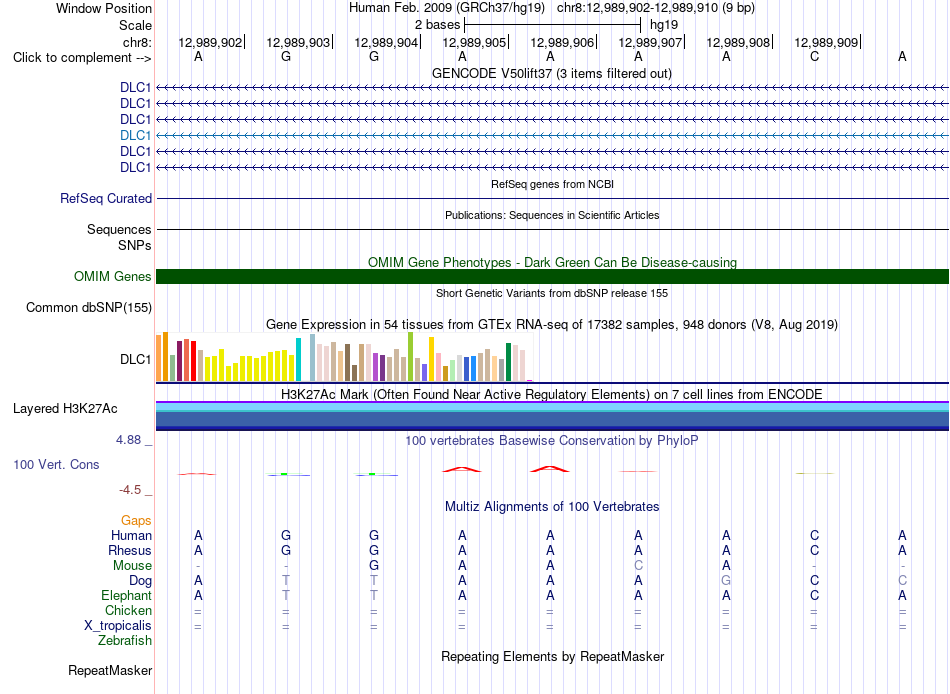Open the RefSeq Curated track label
This screenshot has width=950, height=694.
pyautogui.click(x=106, y=198)
